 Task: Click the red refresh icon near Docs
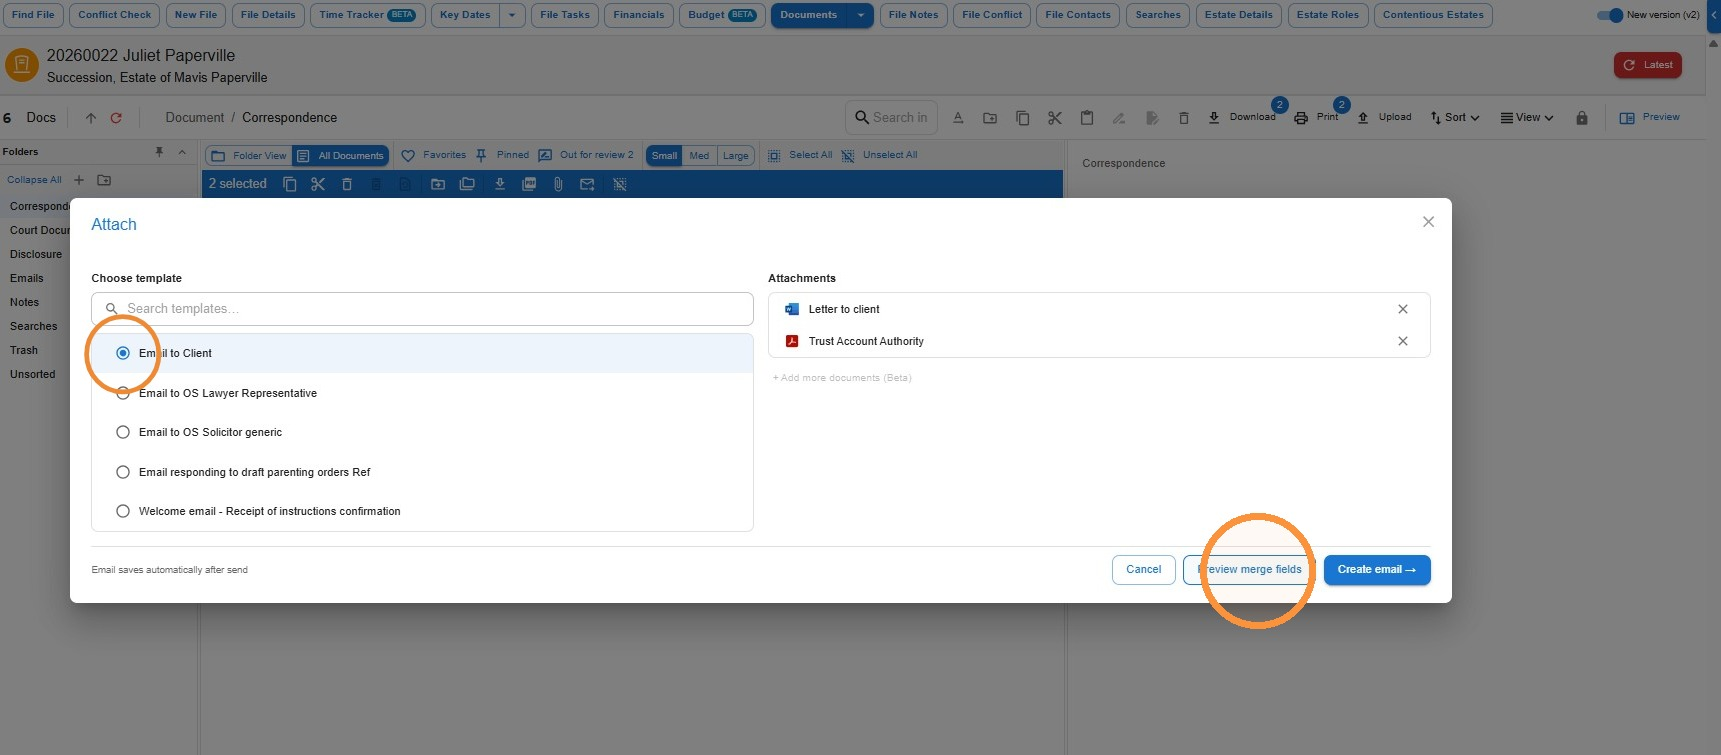[116, 118]
